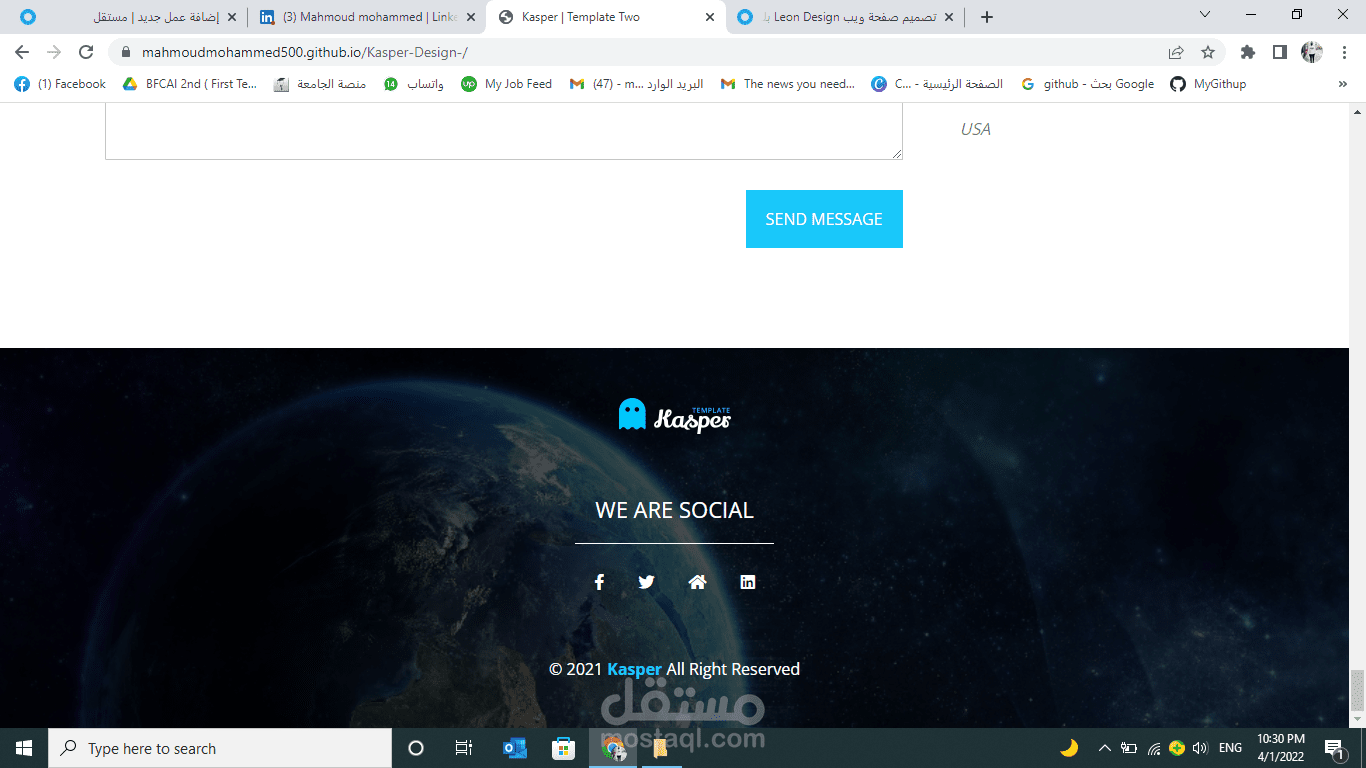Open Microsoft Store from the taskbar

pyautogui.click(x=564, y=748)
